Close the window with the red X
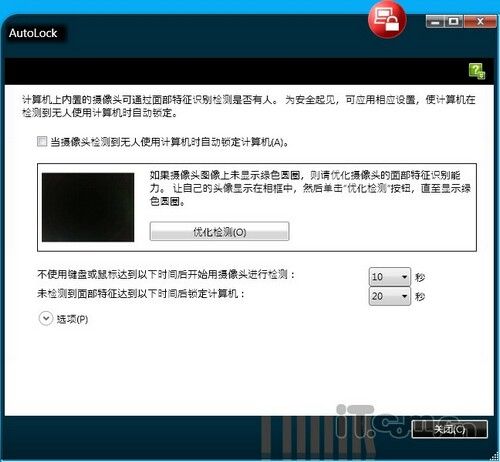This screenshot has width=500, height=462. (480, 22)
